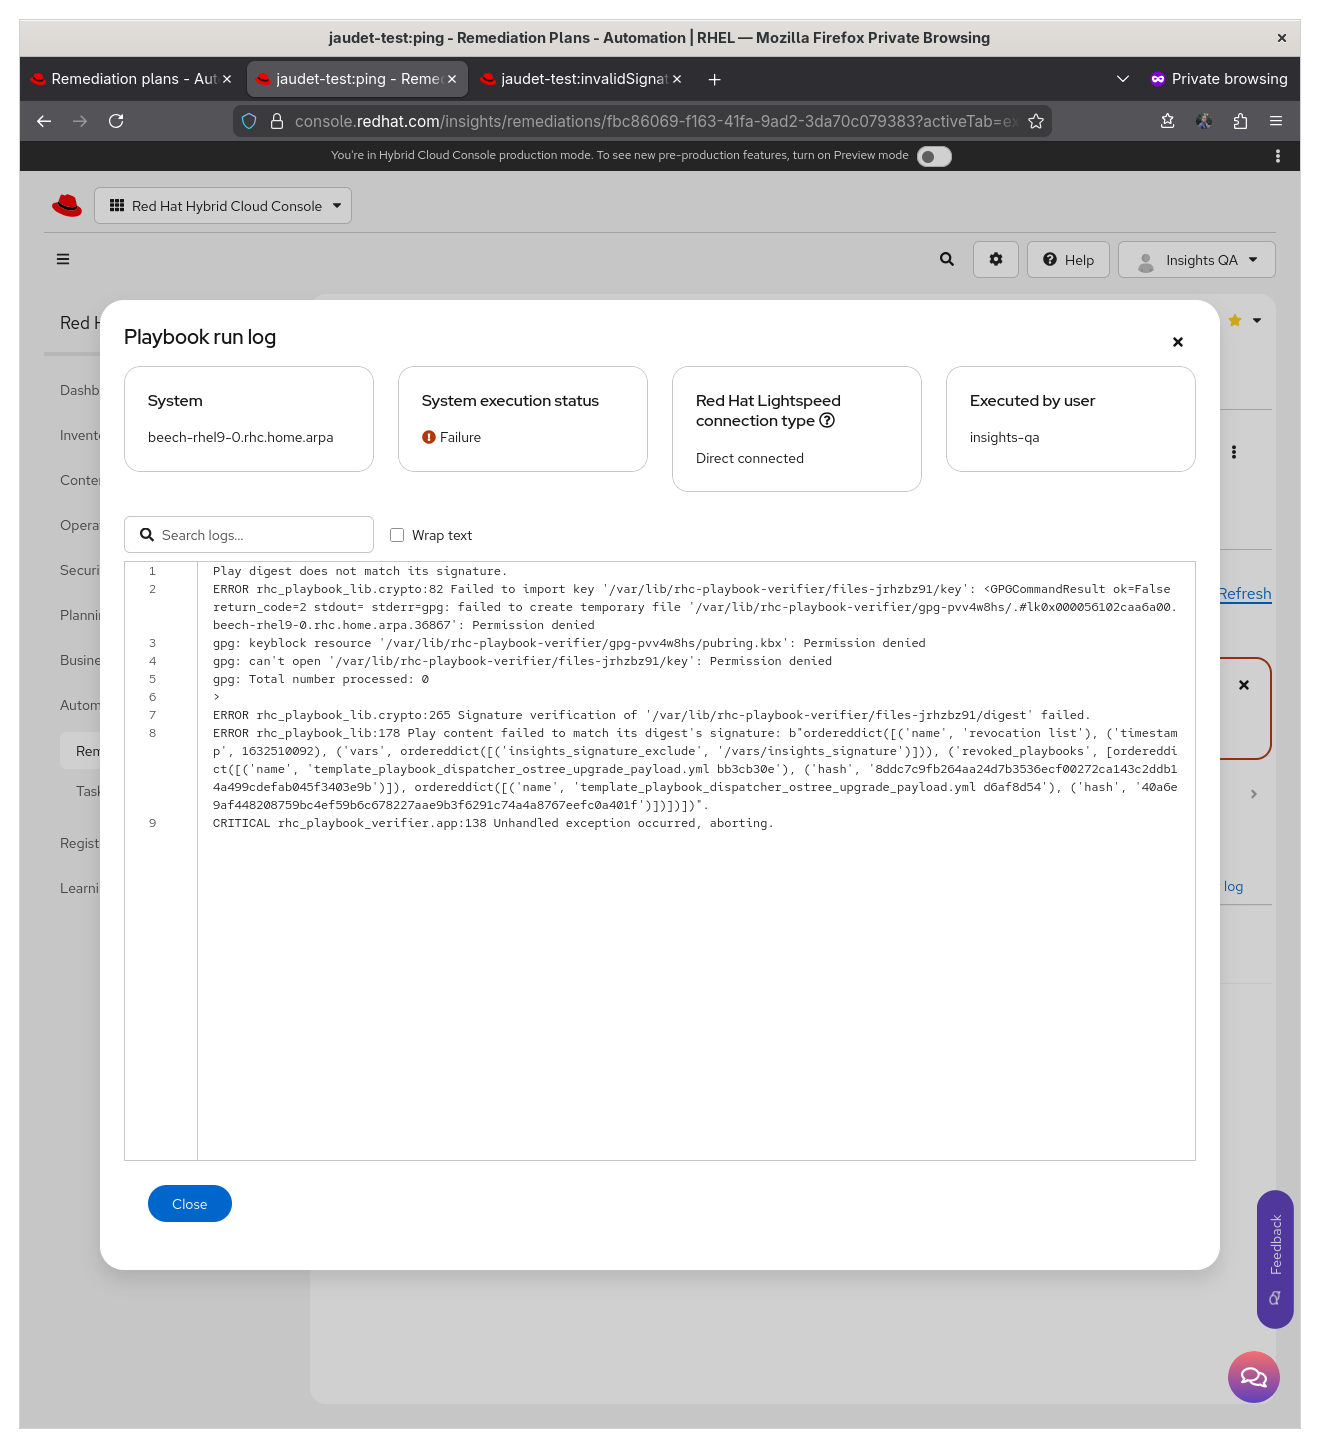Expand the caret next to favorite star
The width and height of the screenshot is (1320, 1448).
coord(1257,320)
